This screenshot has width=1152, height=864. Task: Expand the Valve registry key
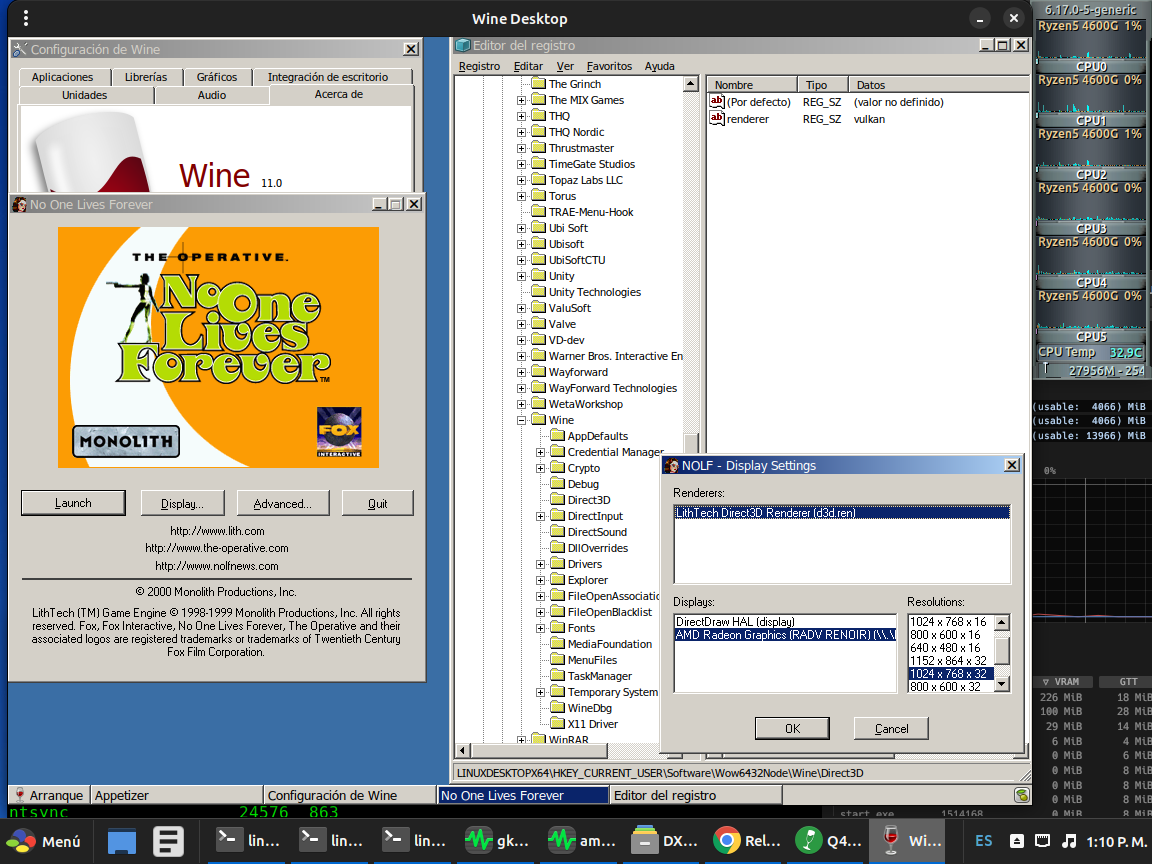[521, 324]
